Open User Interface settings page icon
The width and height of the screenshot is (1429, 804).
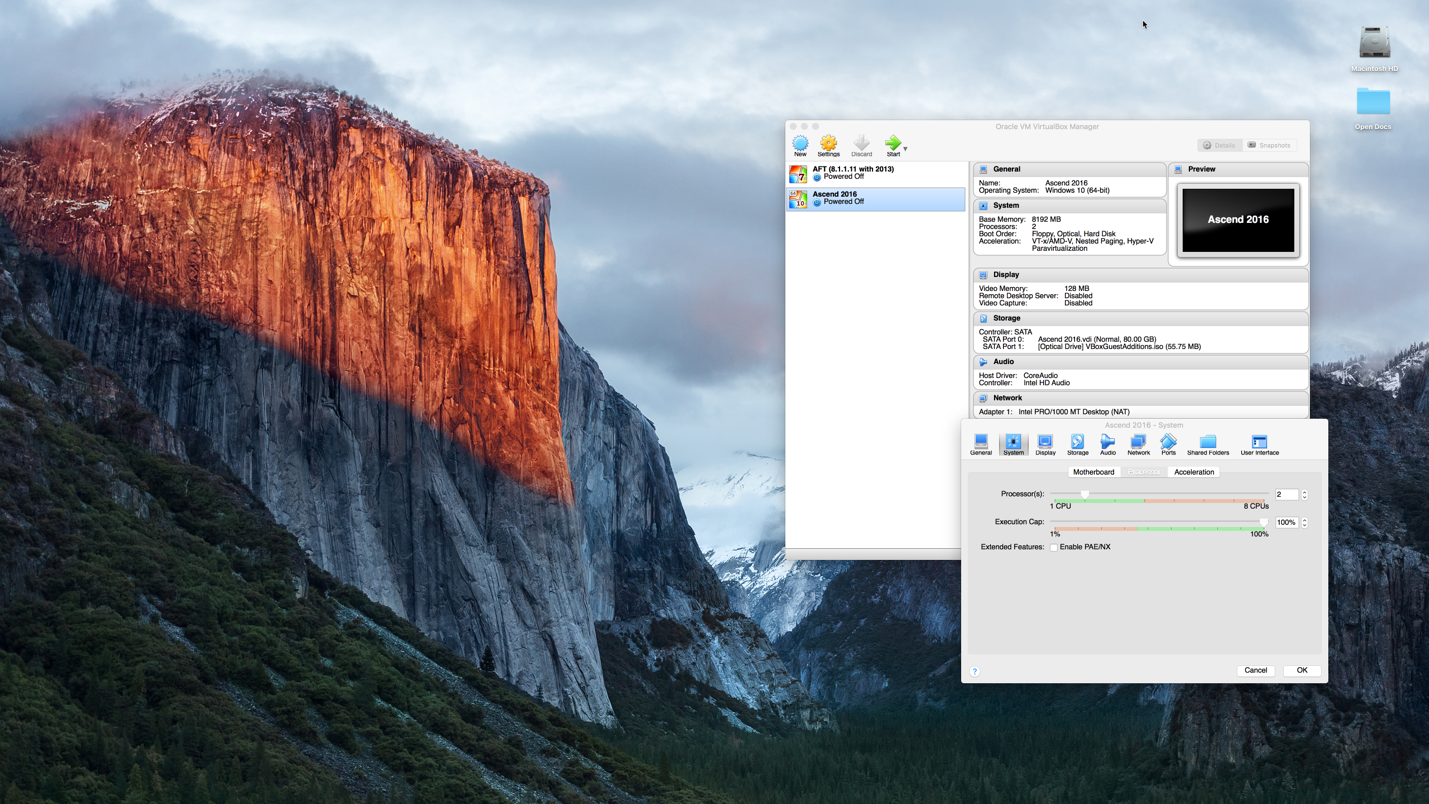pyautogui.click(x=1260, y=445)
